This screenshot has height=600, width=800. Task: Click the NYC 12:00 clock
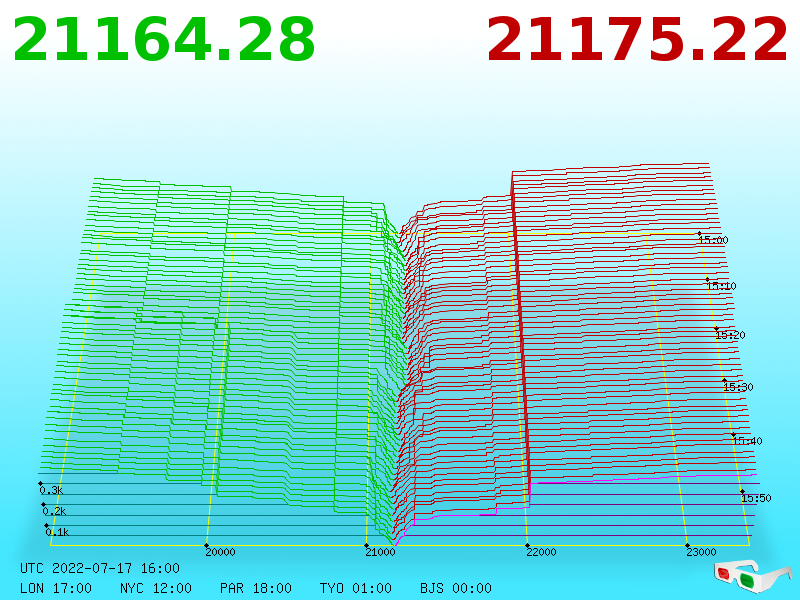tap(156, 588)
